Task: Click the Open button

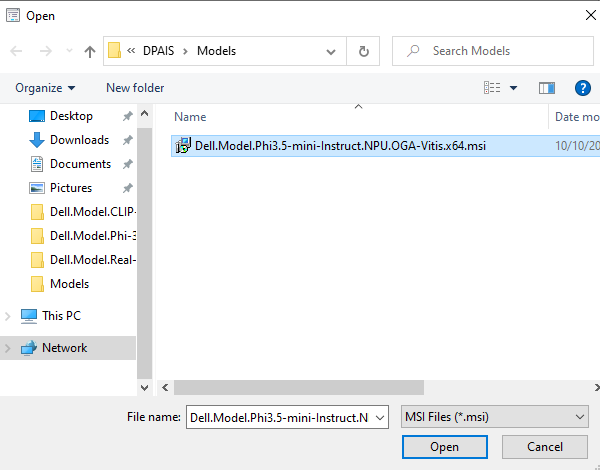Action: 445,447
